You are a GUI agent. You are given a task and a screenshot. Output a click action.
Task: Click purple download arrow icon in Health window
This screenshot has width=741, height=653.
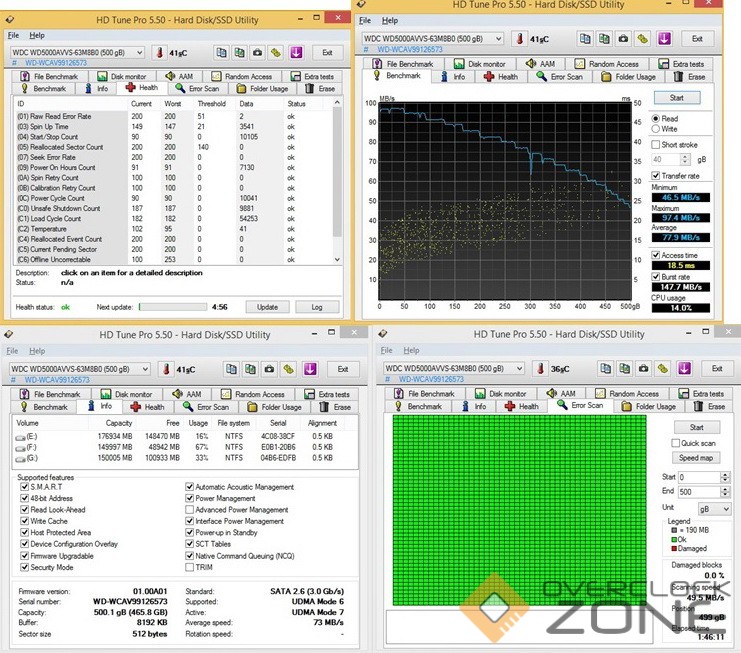tap(296, 52)
